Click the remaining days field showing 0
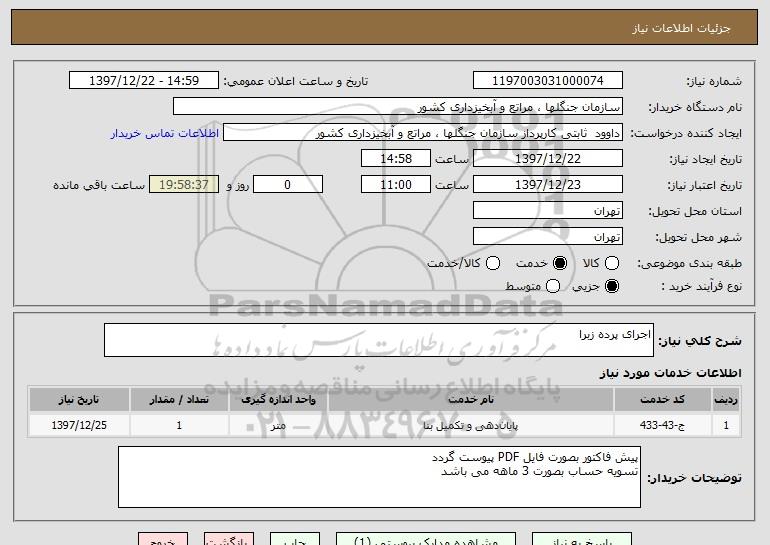This screenshot has height=545, width=770. (288, 185)
